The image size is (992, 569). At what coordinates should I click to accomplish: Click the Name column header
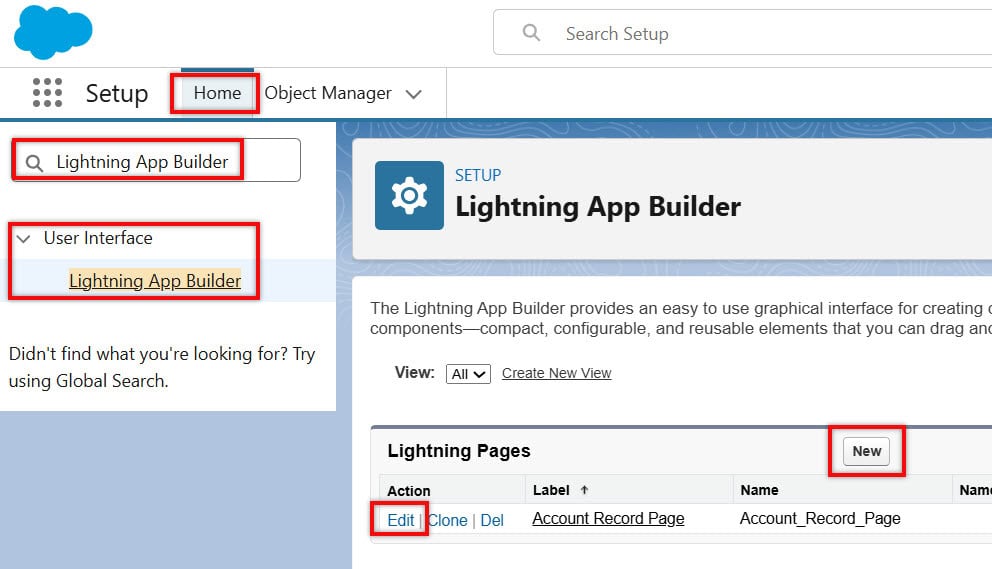coord(759,490)
